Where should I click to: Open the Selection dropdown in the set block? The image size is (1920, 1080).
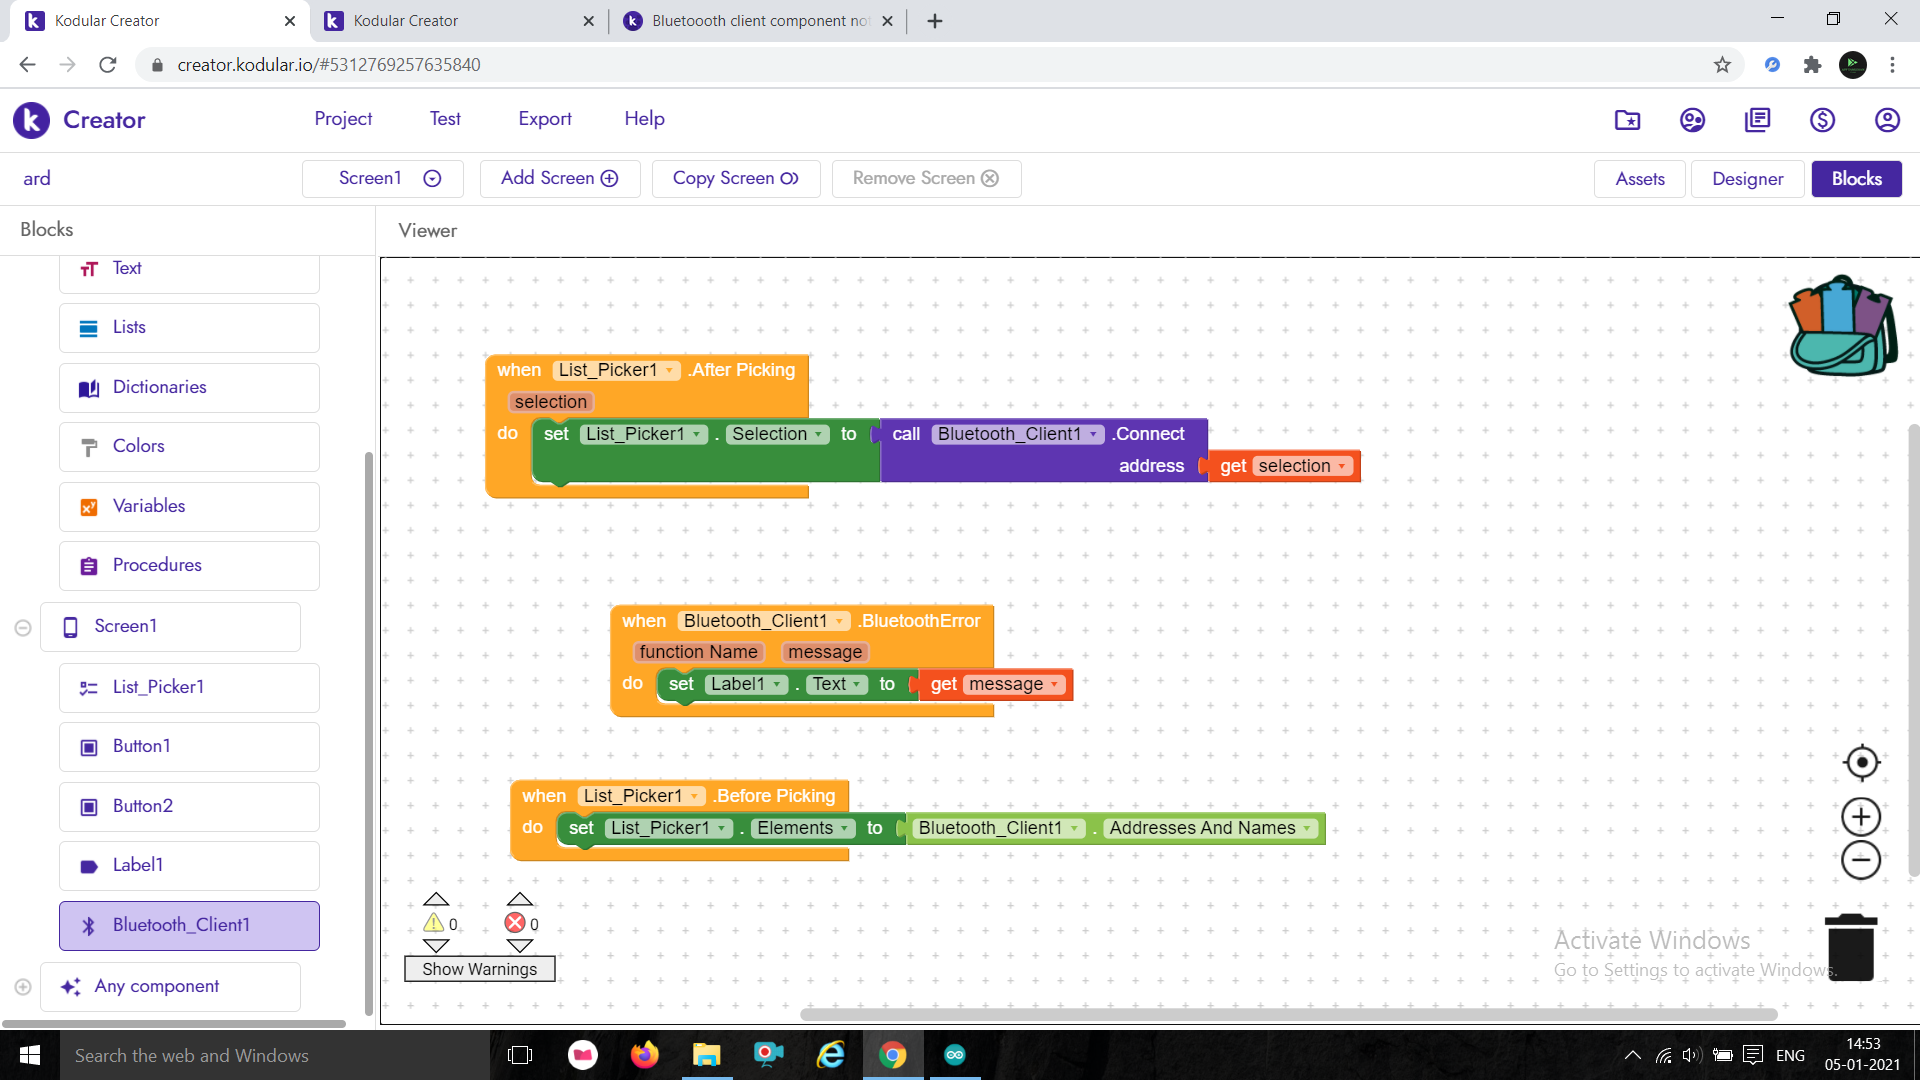819,434
